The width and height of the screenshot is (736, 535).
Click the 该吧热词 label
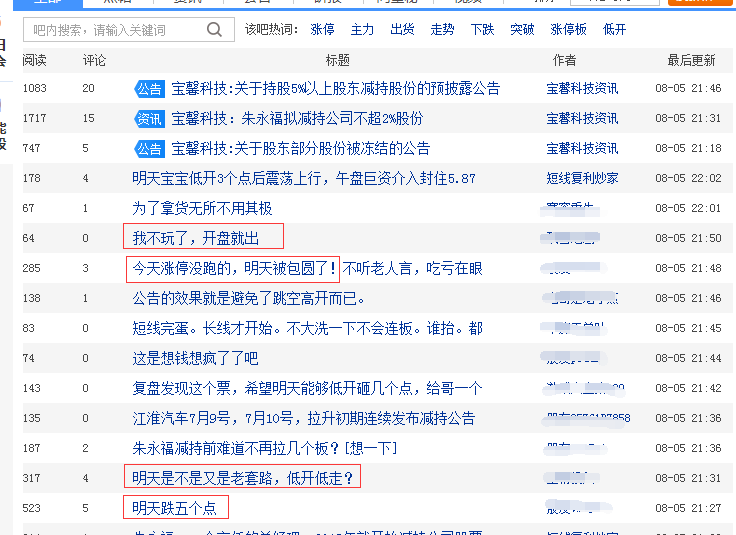(x=271, y=30)
